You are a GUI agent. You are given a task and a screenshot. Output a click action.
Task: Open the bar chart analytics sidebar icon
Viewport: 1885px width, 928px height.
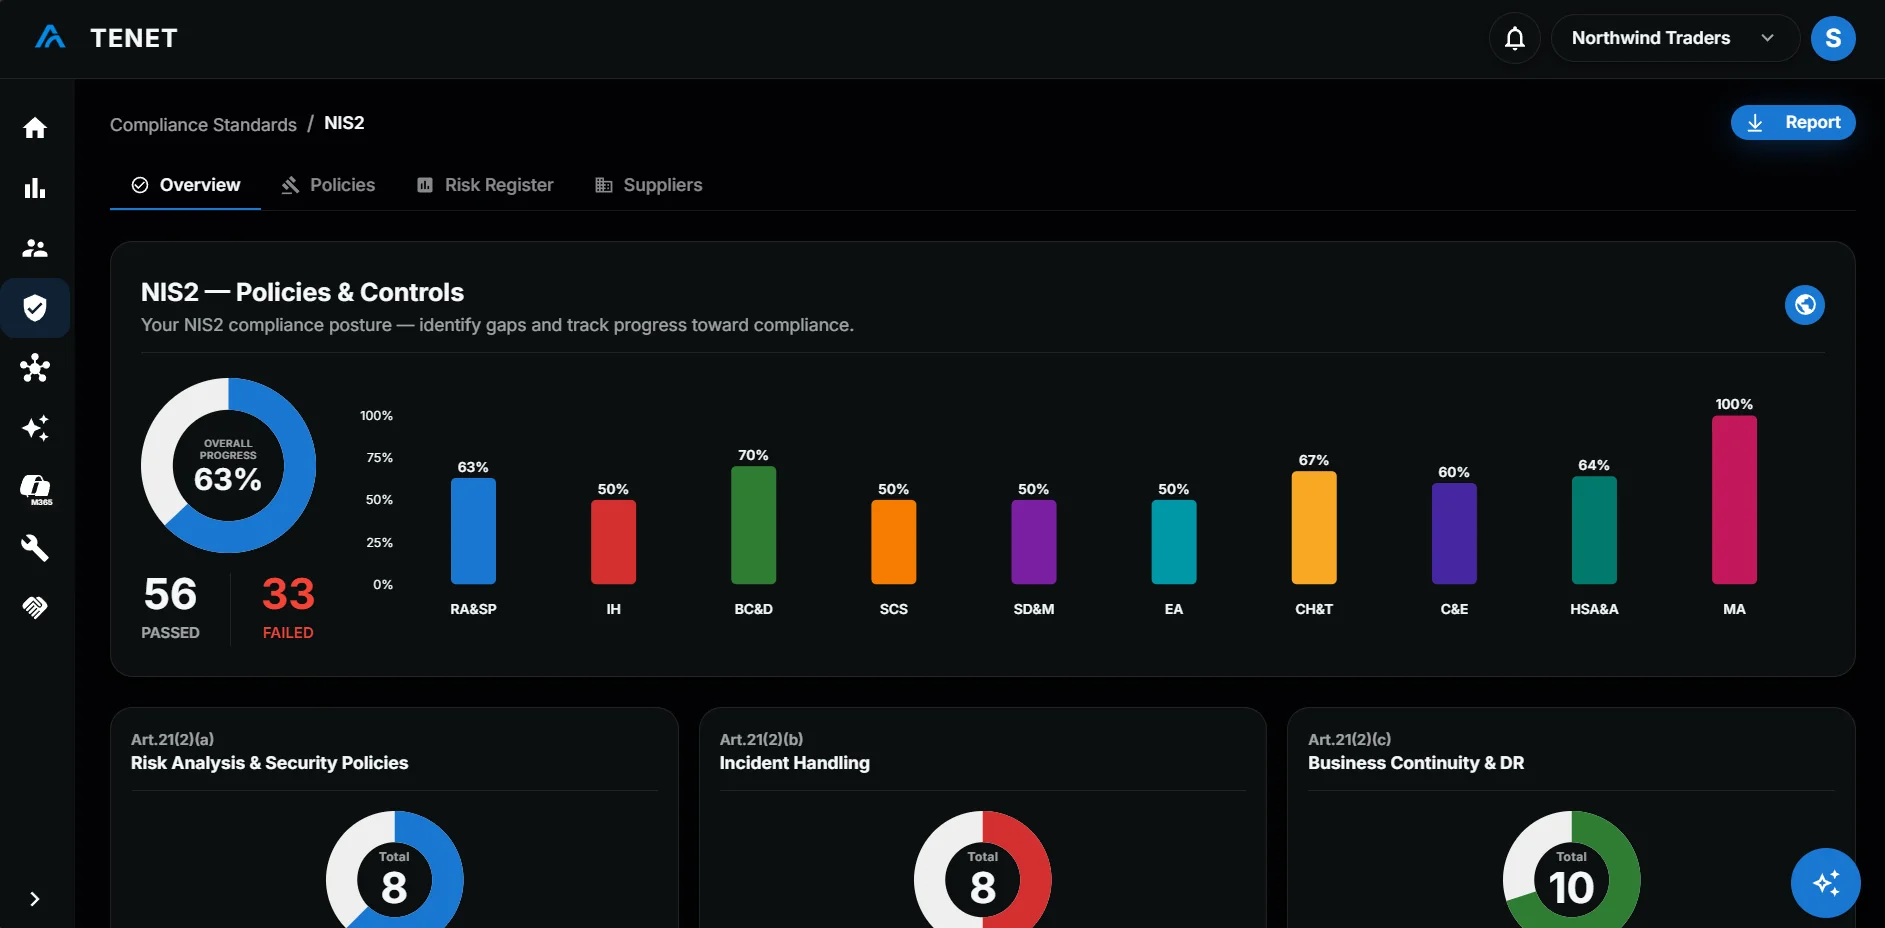(35, 188)
